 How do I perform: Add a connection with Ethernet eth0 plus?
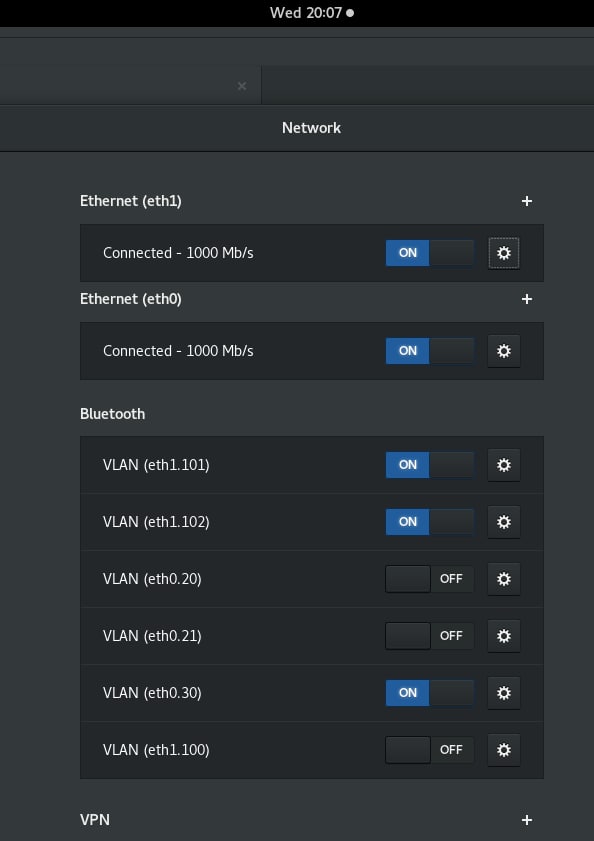526,299
